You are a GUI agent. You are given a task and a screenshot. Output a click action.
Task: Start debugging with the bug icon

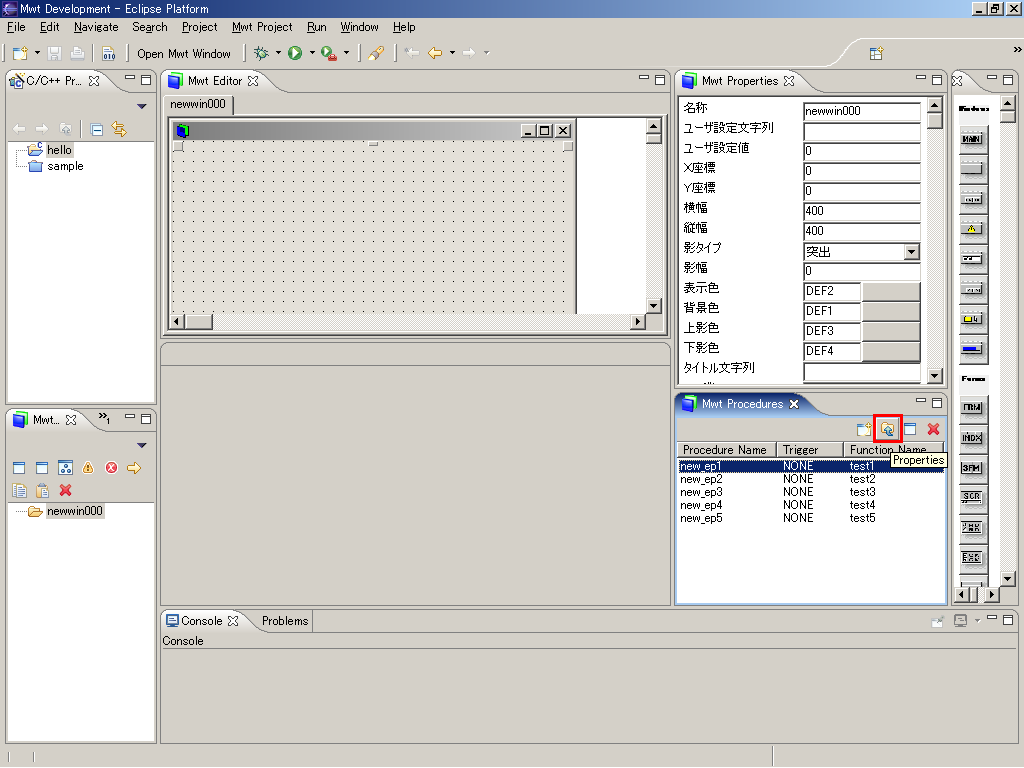tap(261, 53)
